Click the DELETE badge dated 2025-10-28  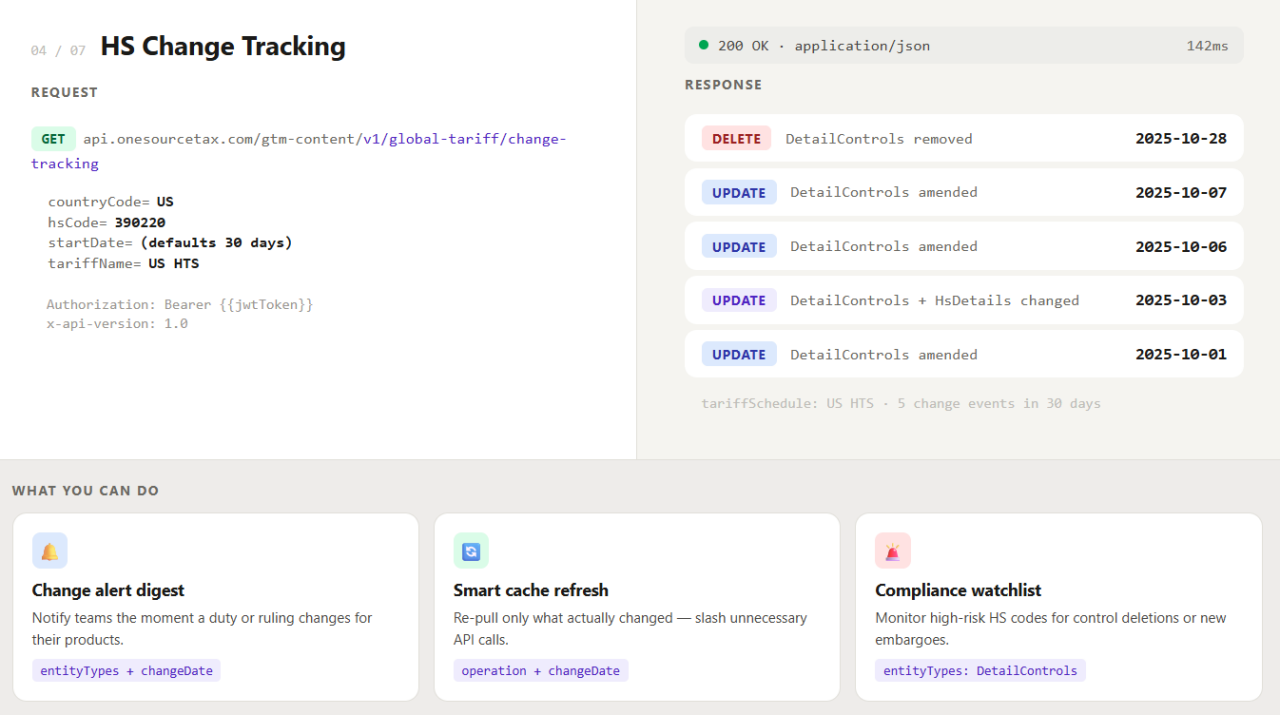click(x=736, y=139)
